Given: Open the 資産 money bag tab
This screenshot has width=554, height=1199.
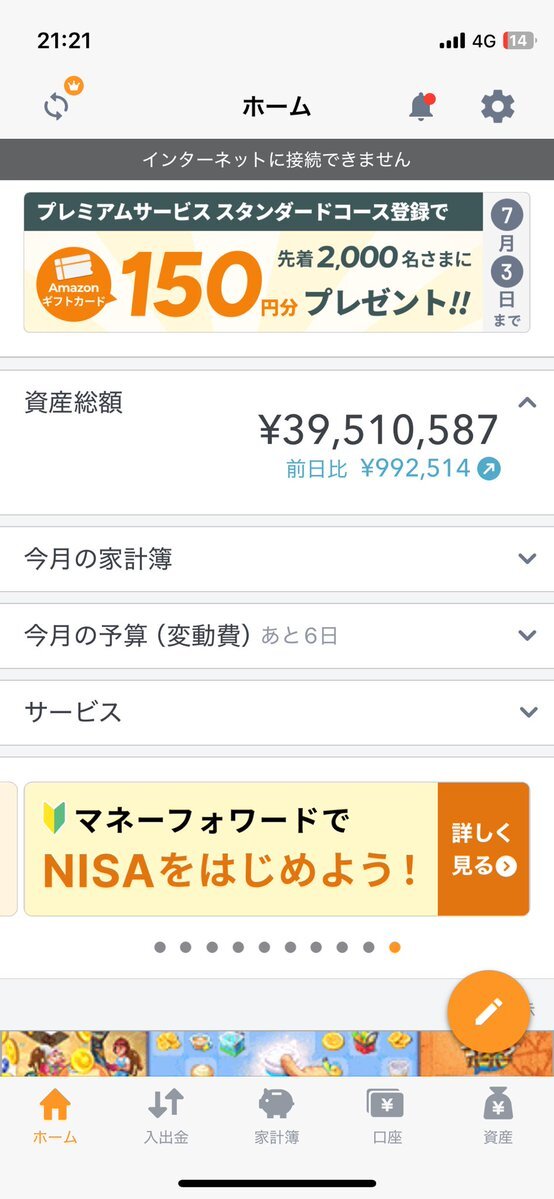Looking at the screenshot, I should point(497,1116).
